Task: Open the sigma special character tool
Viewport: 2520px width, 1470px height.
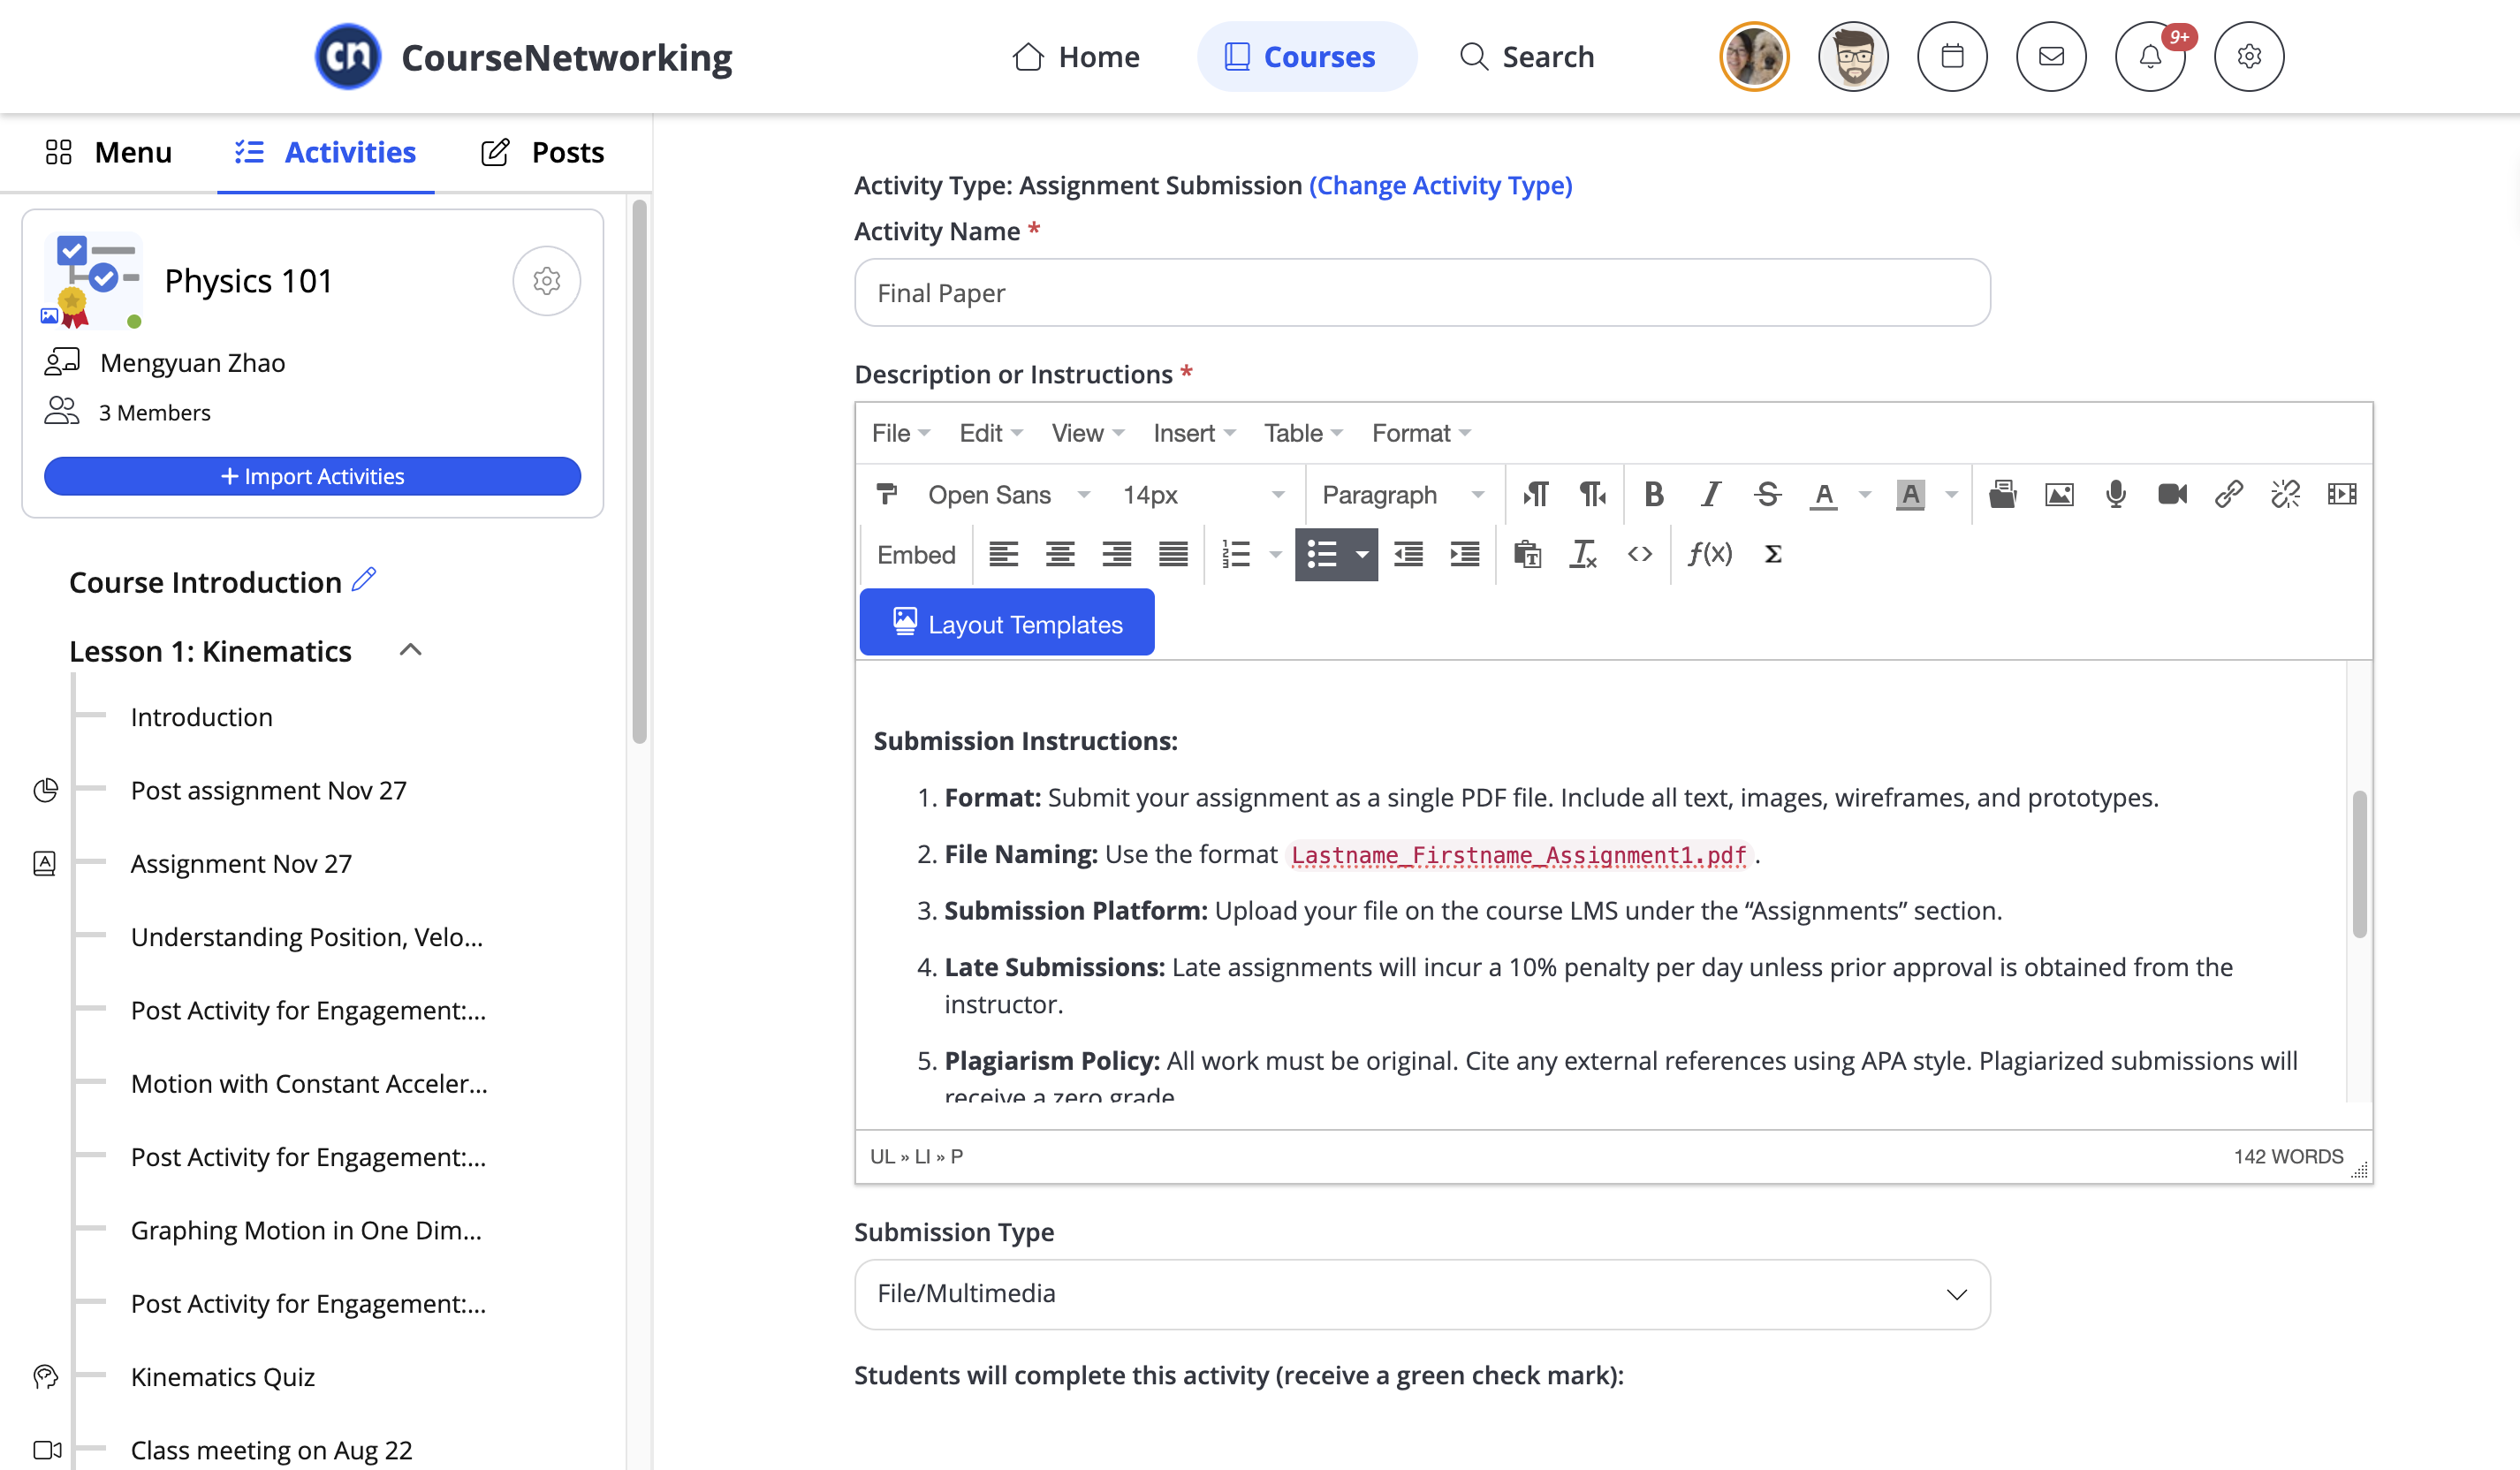Action: point(1773,554)
